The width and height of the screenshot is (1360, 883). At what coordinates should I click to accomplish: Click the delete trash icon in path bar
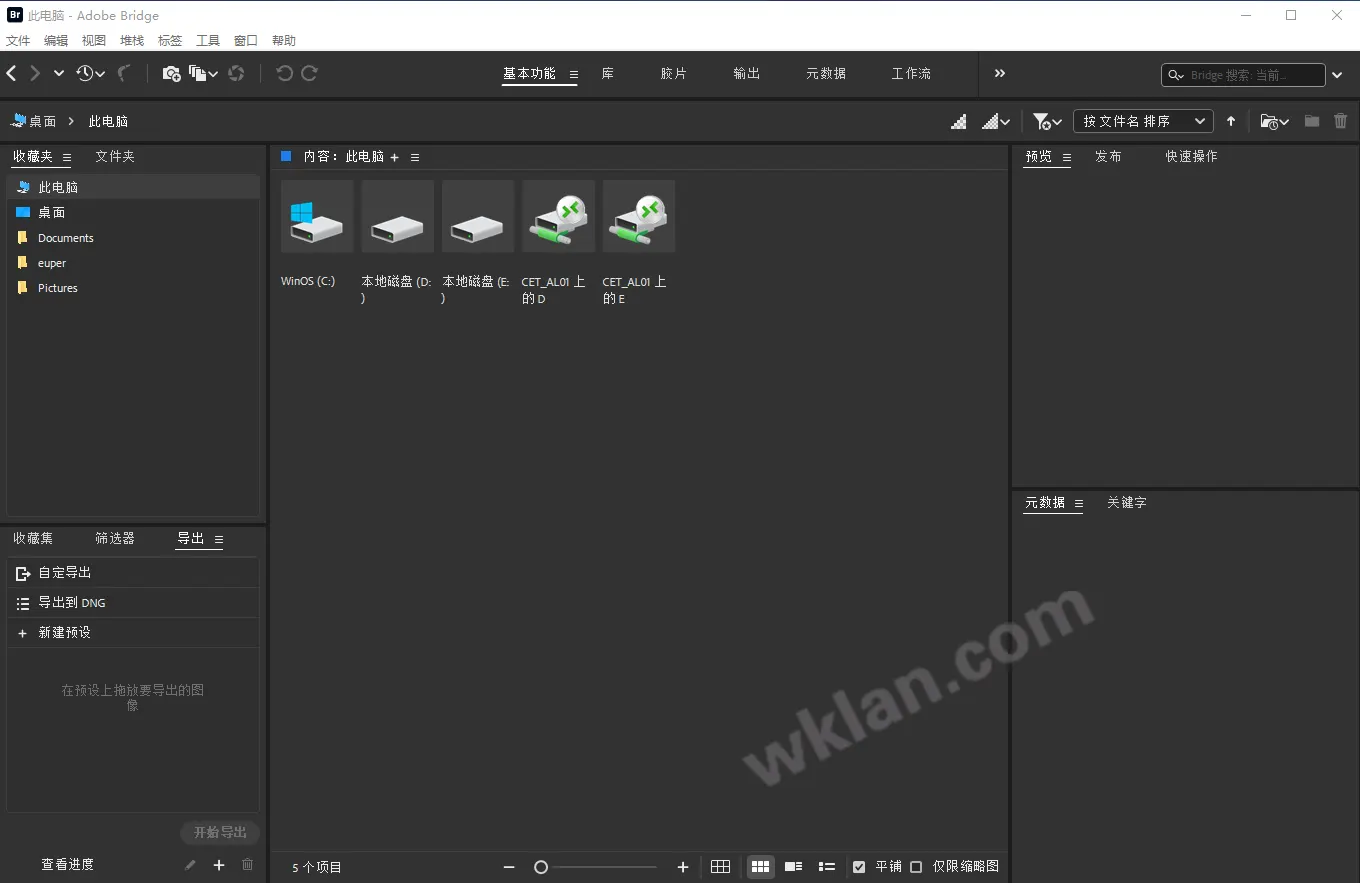coord(1341,121)
